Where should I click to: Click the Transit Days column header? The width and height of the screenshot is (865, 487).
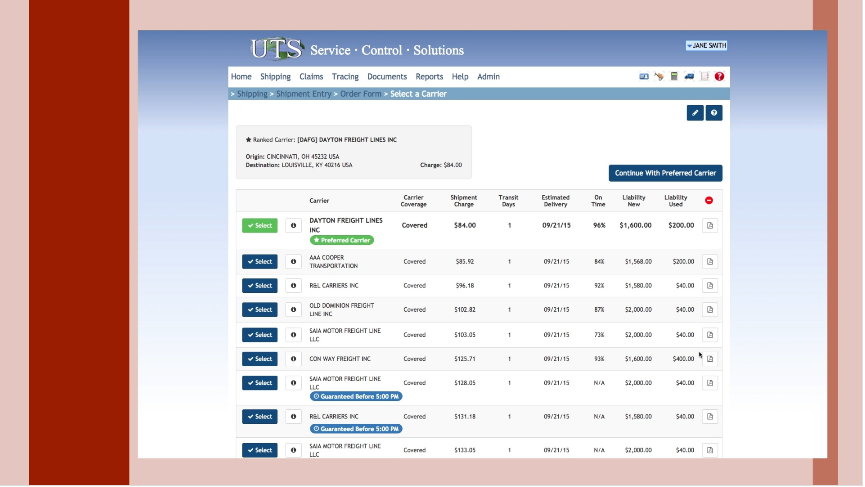click(508, 201)
